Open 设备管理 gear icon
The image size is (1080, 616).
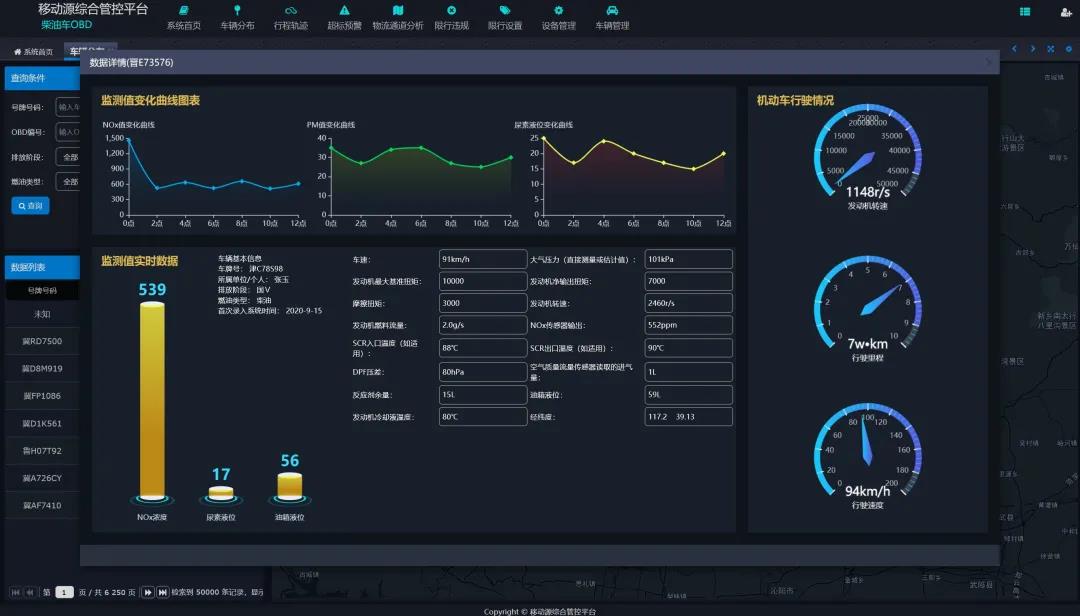pos(558,11)
